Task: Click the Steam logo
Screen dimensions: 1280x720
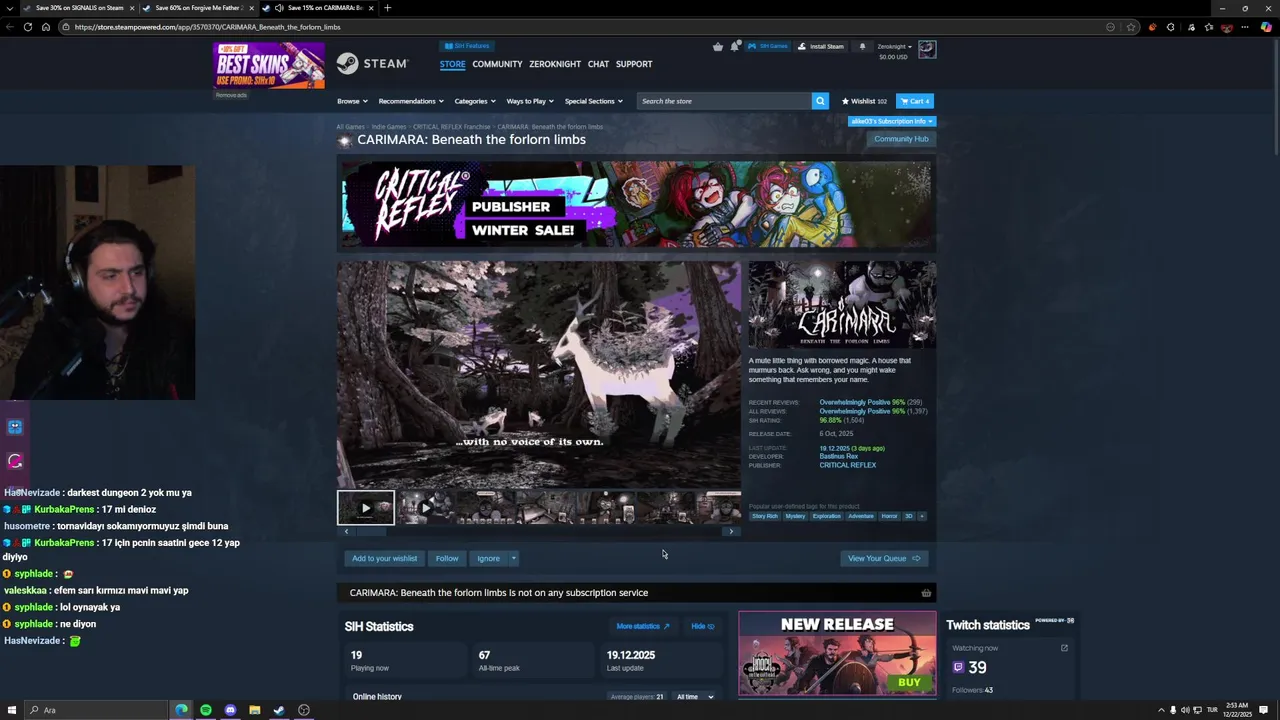Action: click(372, 64)
